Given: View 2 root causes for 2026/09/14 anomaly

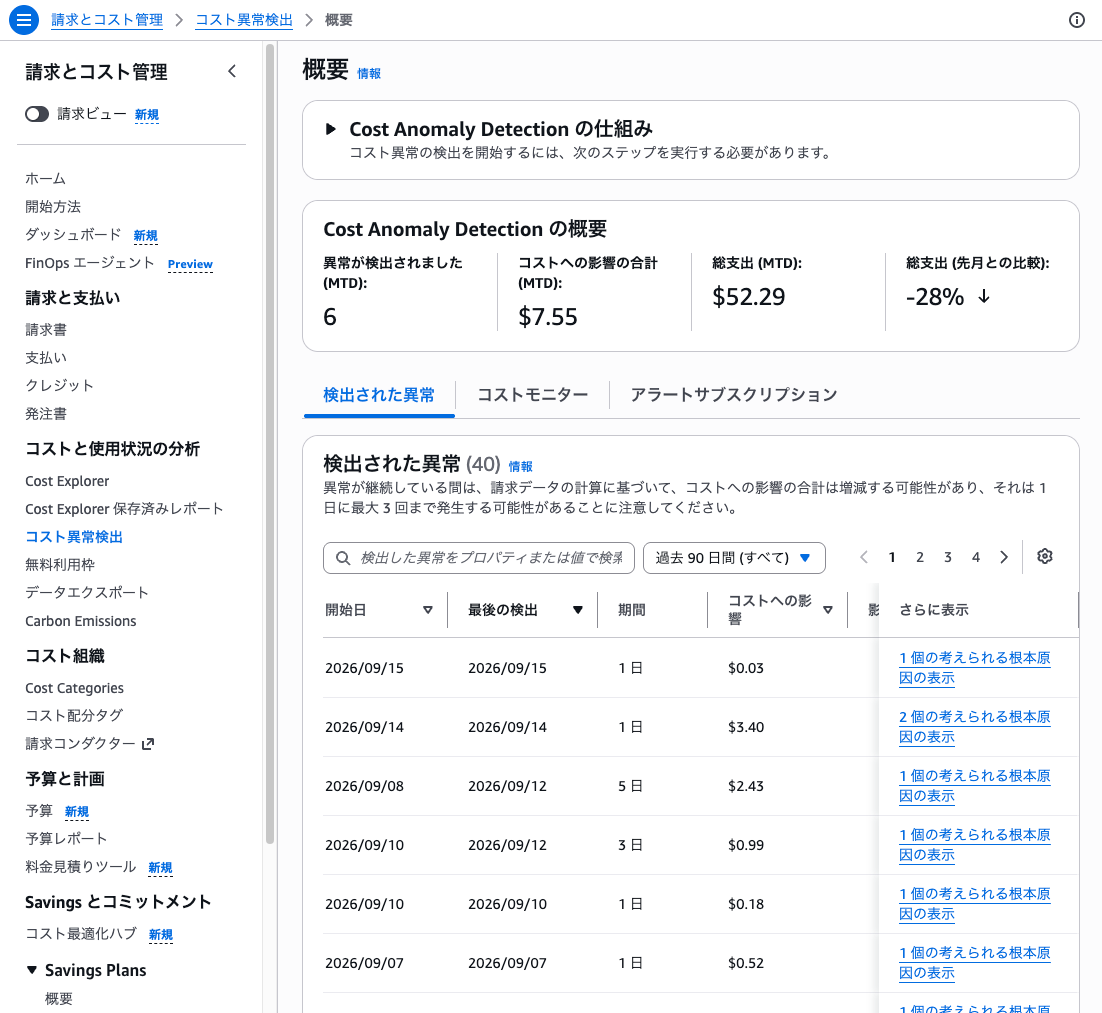Looking at the screenshot, I should coord(974,727).
